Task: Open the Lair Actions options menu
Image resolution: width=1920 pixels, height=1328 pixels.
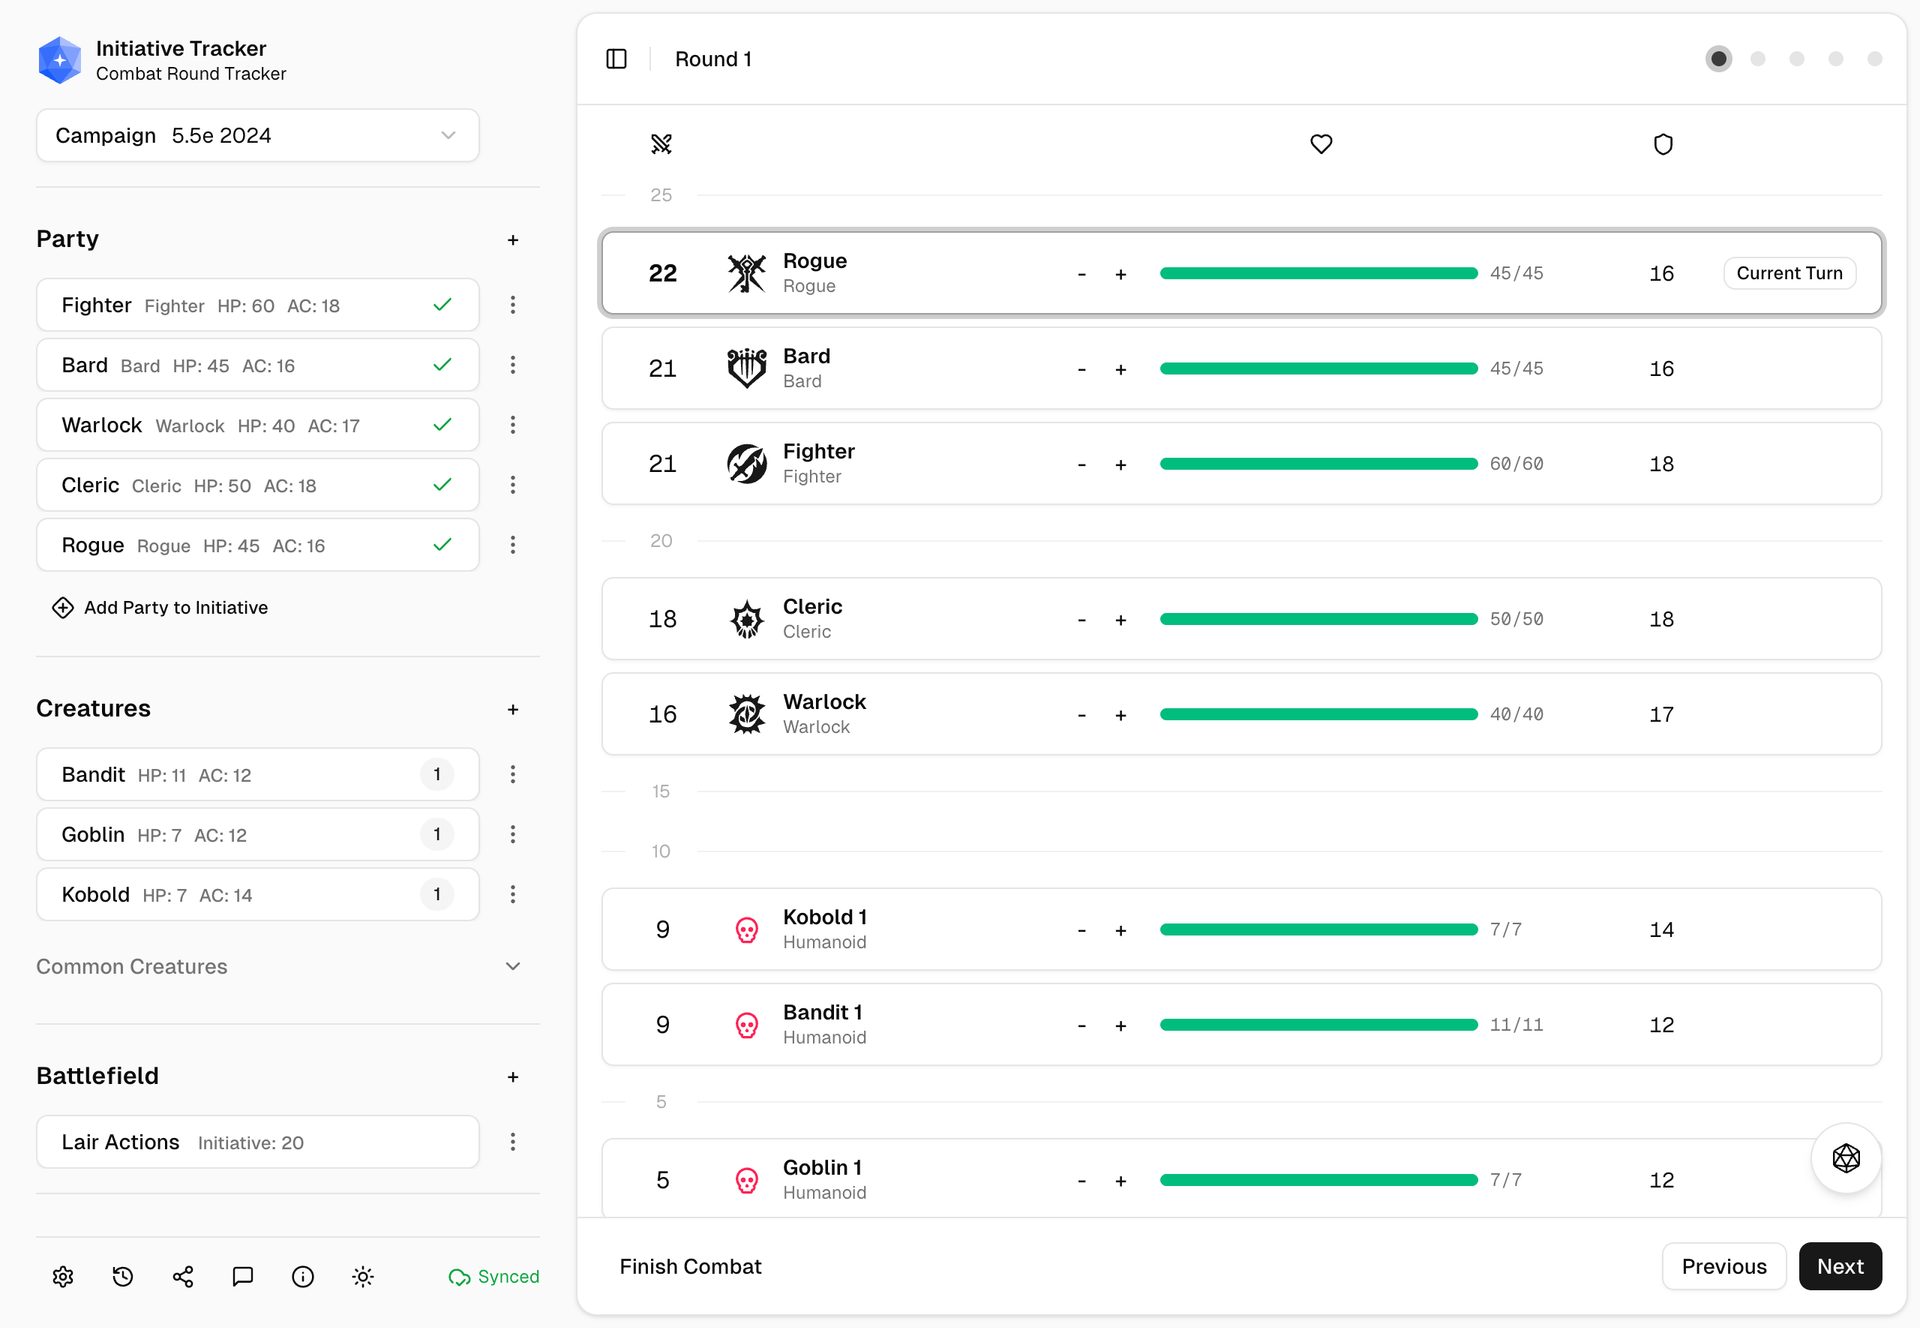Action: tap(513, 1141)
